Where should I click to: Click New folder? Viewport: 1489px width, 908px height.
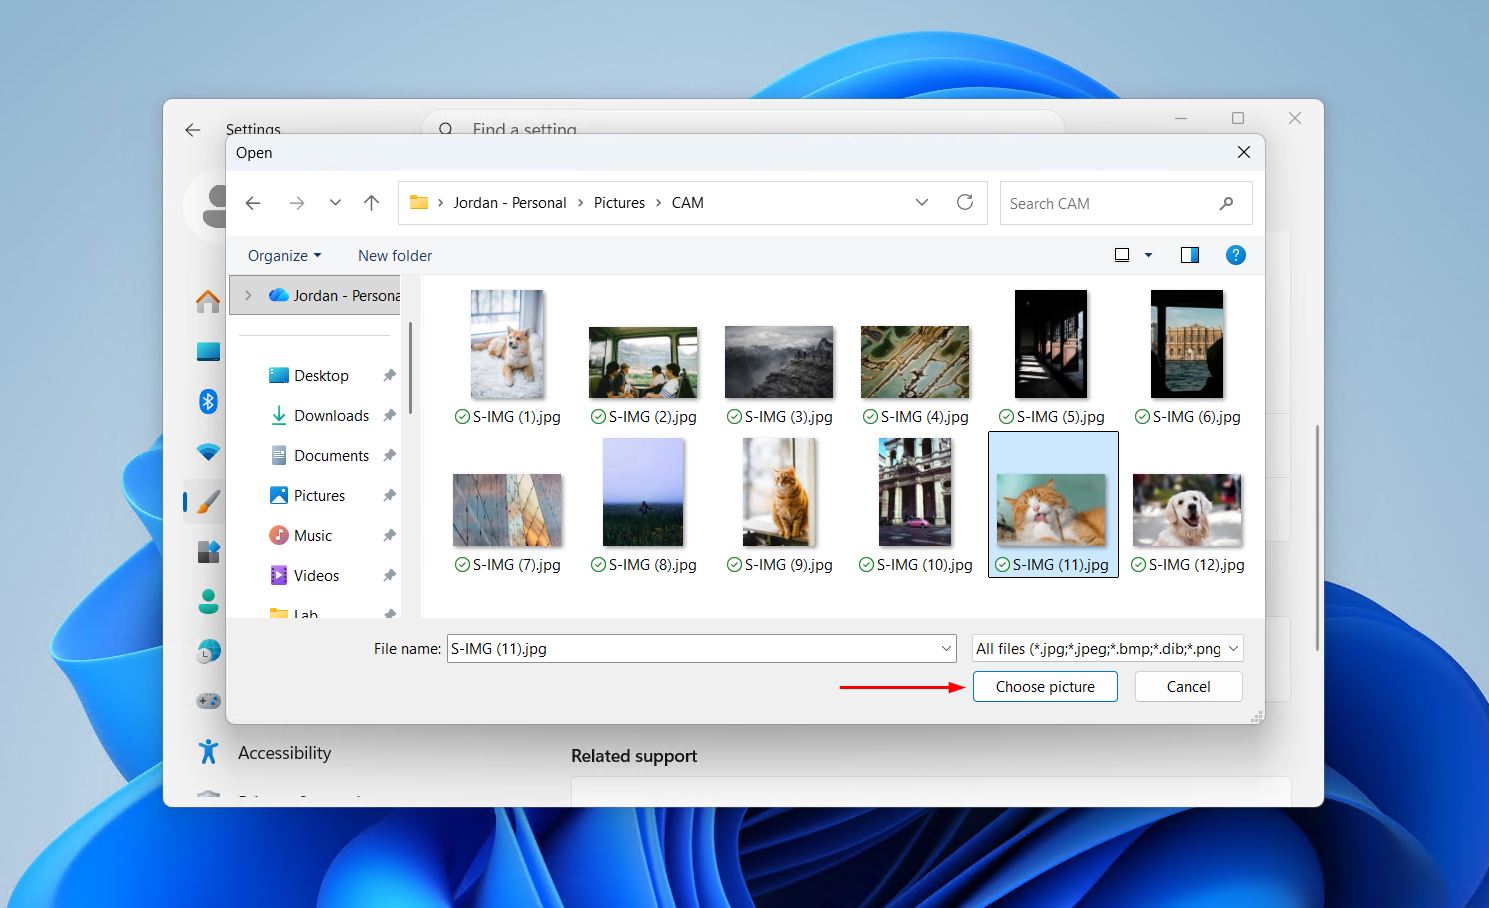(x=395, y=256)
